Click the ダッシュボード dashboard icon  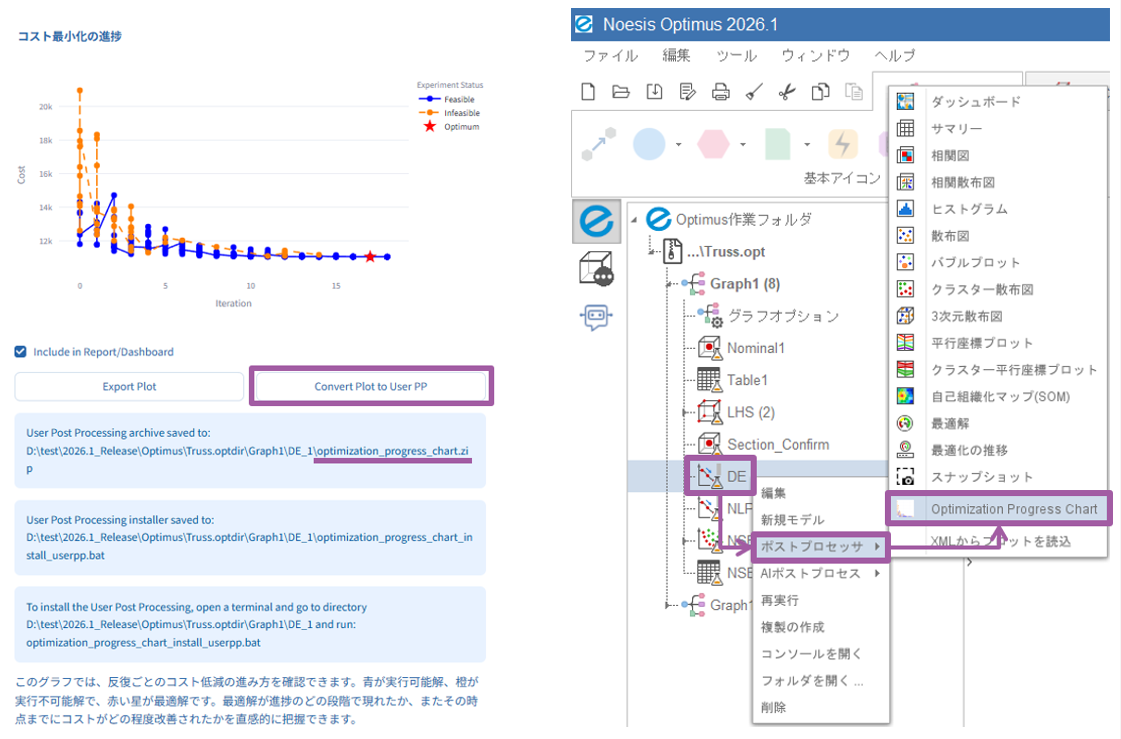[905, 101]
